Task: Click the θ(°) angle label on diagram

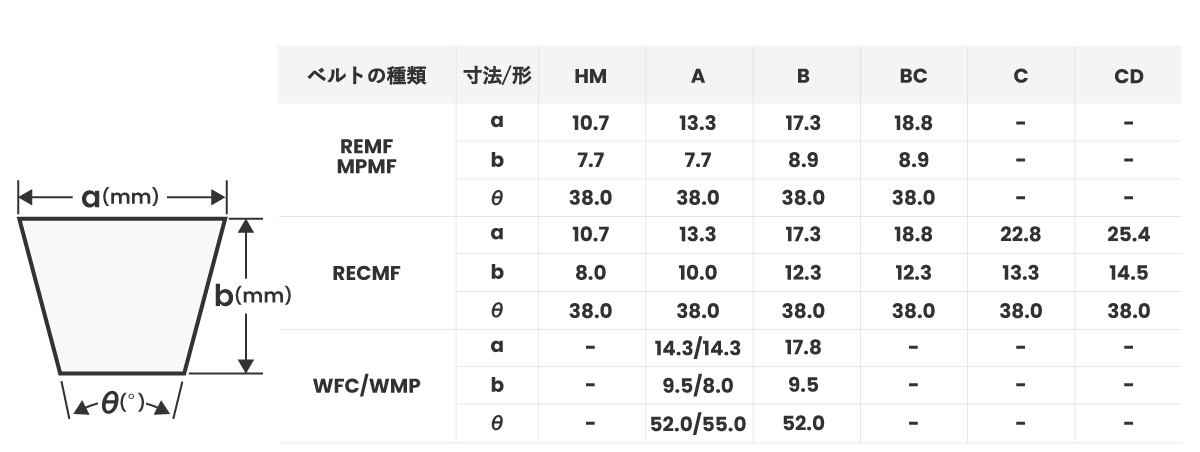Action: pyautogui.click(x=122, y=403)
